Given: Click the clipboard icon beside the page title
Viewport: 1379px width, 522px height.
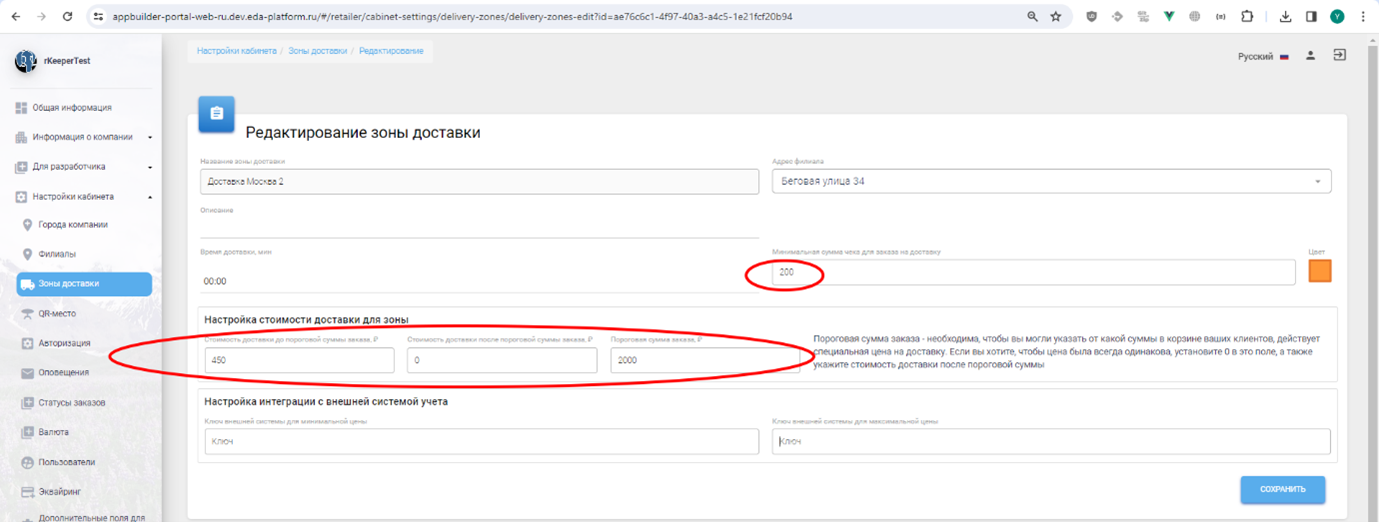Looking at the screenshot, I should click(216, 115).
